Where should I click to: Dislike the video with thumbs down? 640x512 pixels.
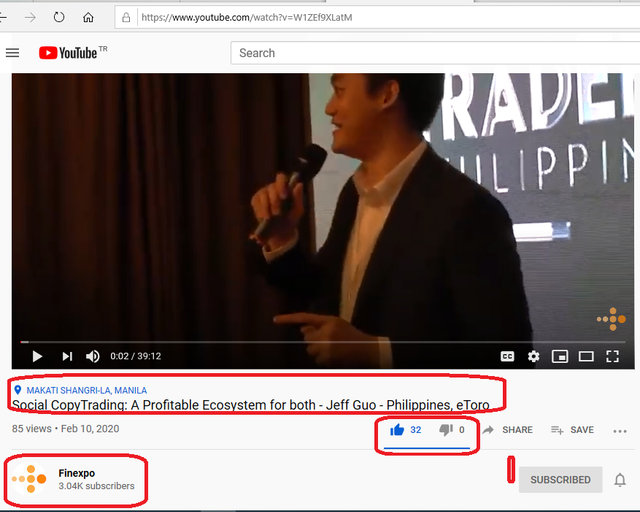tap(446, 430)
